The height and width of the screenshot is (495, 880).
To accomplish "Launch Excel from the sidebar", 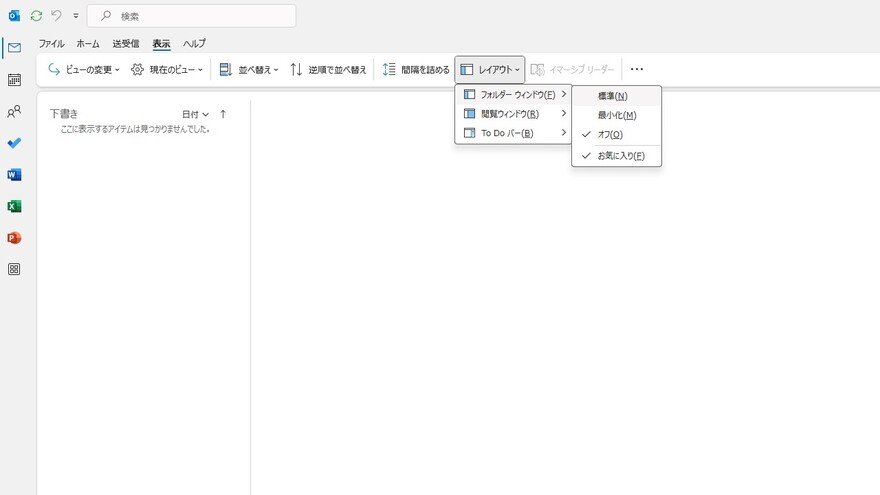I will [14, 206].
